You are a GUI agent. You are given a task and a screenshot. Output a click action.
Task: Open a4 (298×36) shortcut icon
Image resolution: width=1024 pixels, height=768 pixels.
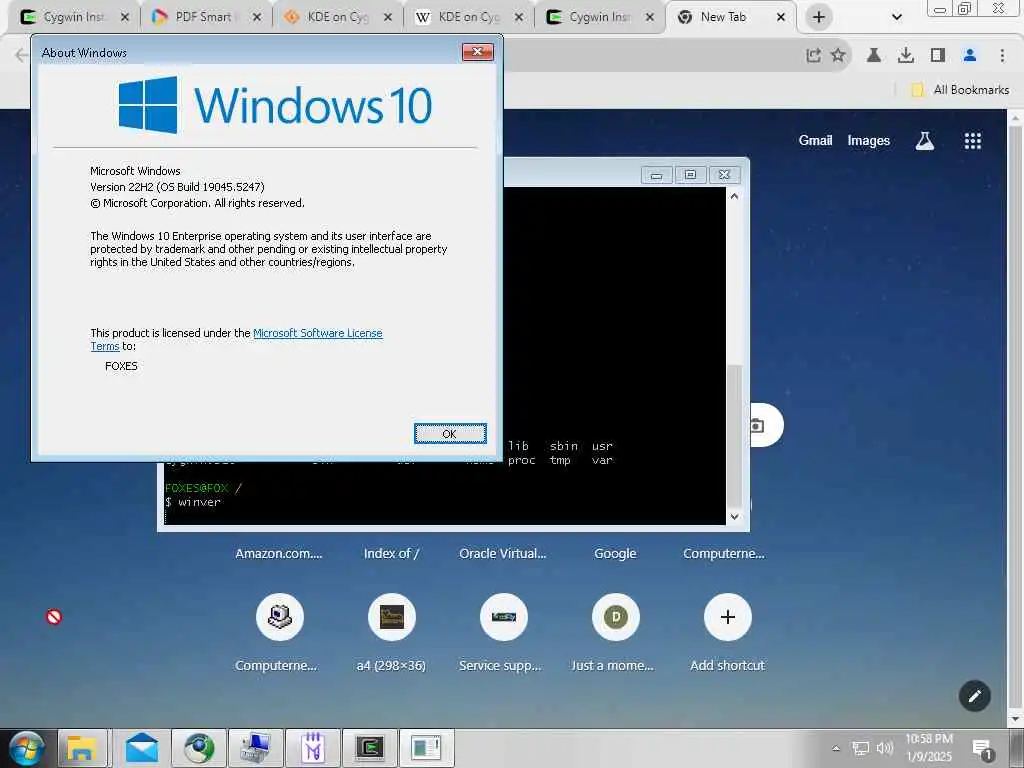tap(392, 617)
